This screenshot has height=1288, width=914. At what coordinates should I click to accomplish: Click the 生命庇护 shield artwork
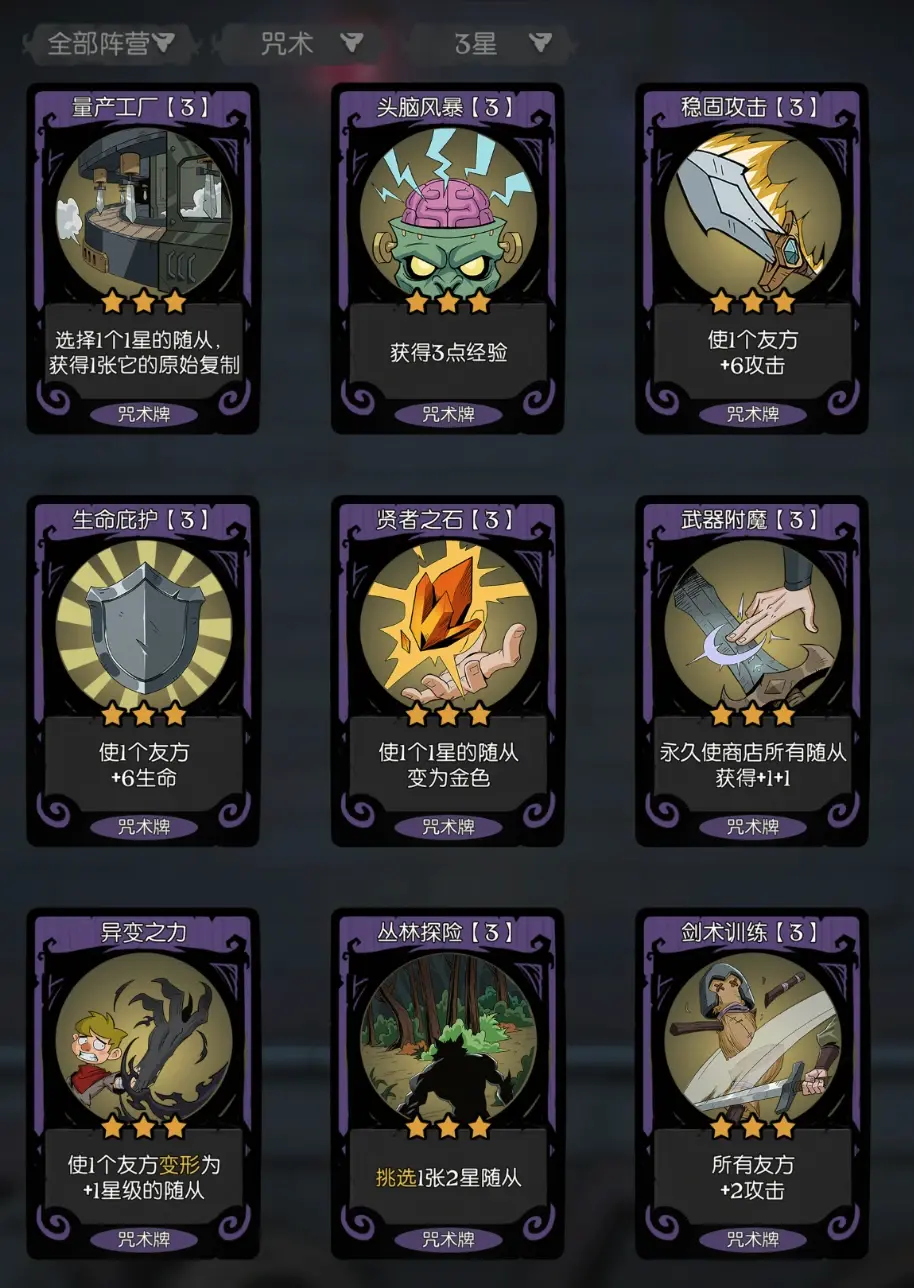[x=143, y=625]
